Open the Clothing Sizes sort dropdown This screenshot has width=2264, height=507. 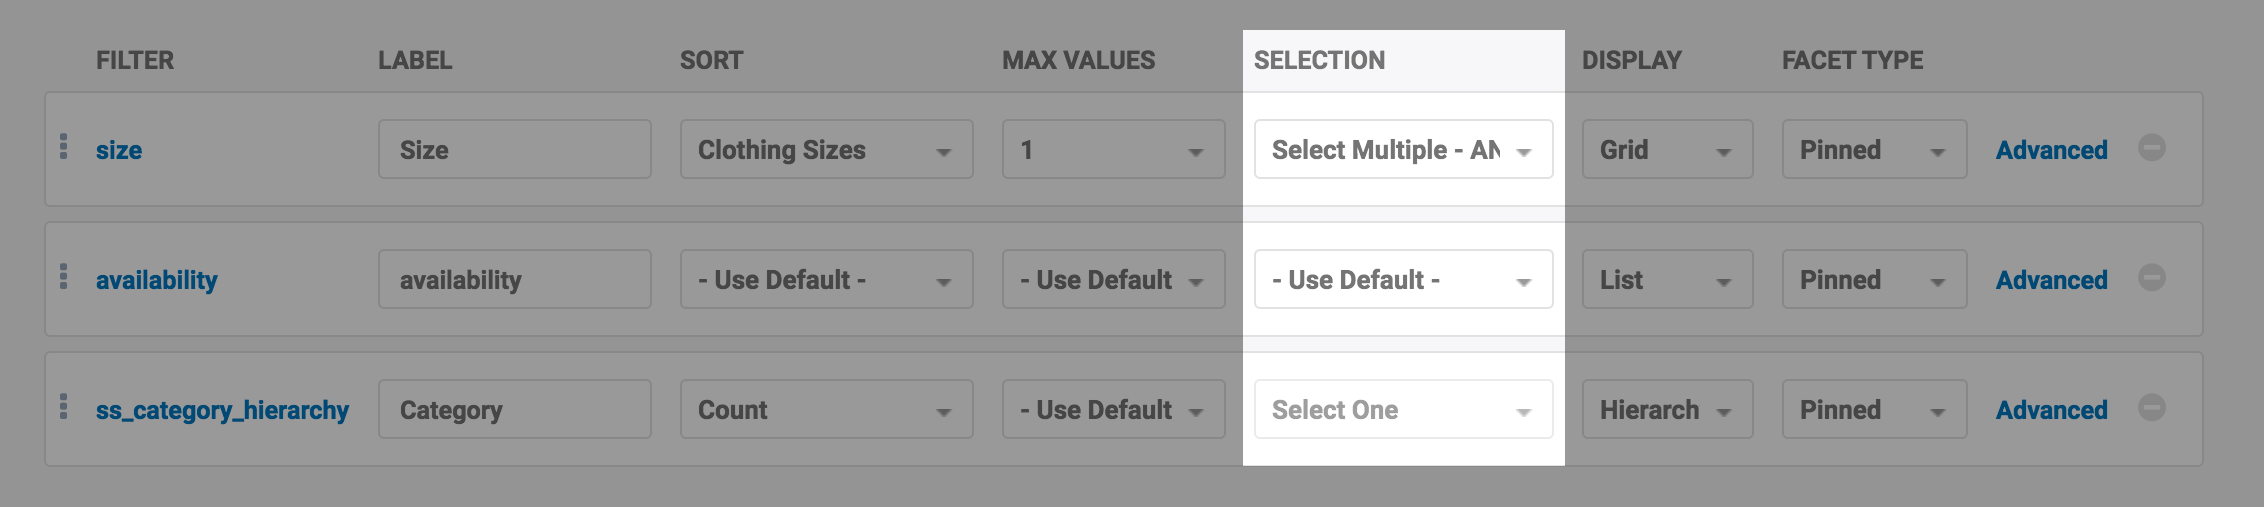click(826, 150)
